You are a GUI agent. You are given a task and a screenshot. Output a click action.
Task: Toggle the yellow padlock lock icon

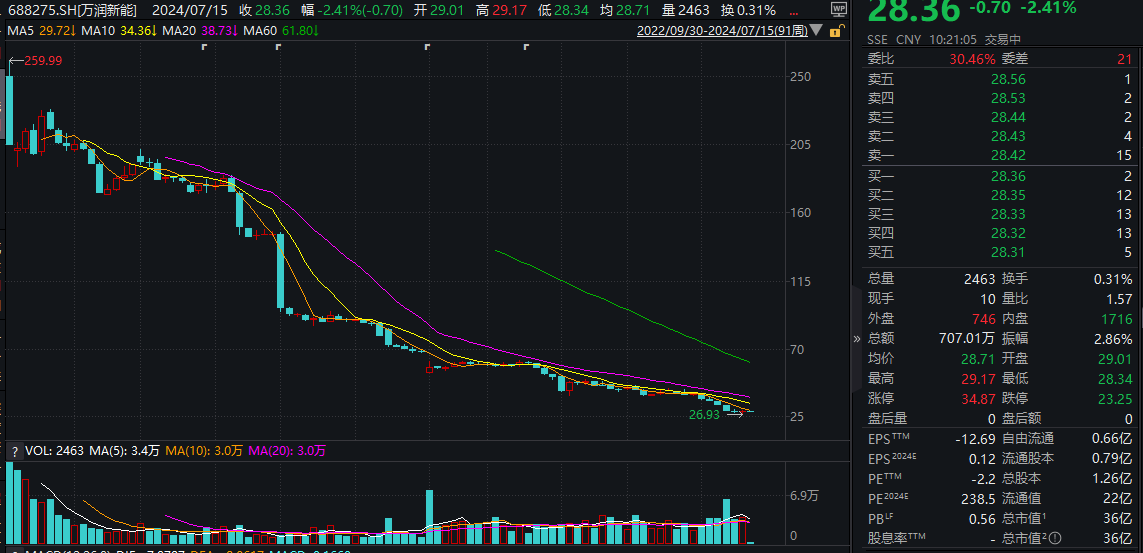point(837,31)
